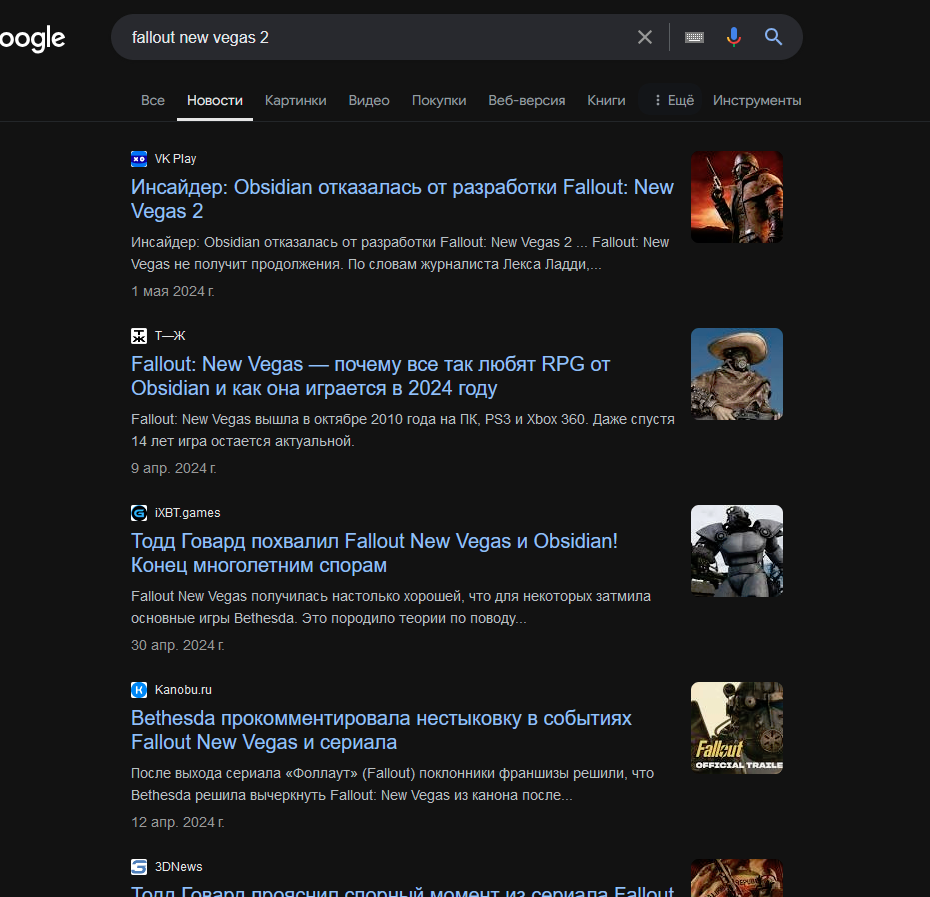The image size is (930, 897).
Task: Open the 'Тодд Говард похвалил Fallout New Vegas' article
Action: (x=374, y=553)
